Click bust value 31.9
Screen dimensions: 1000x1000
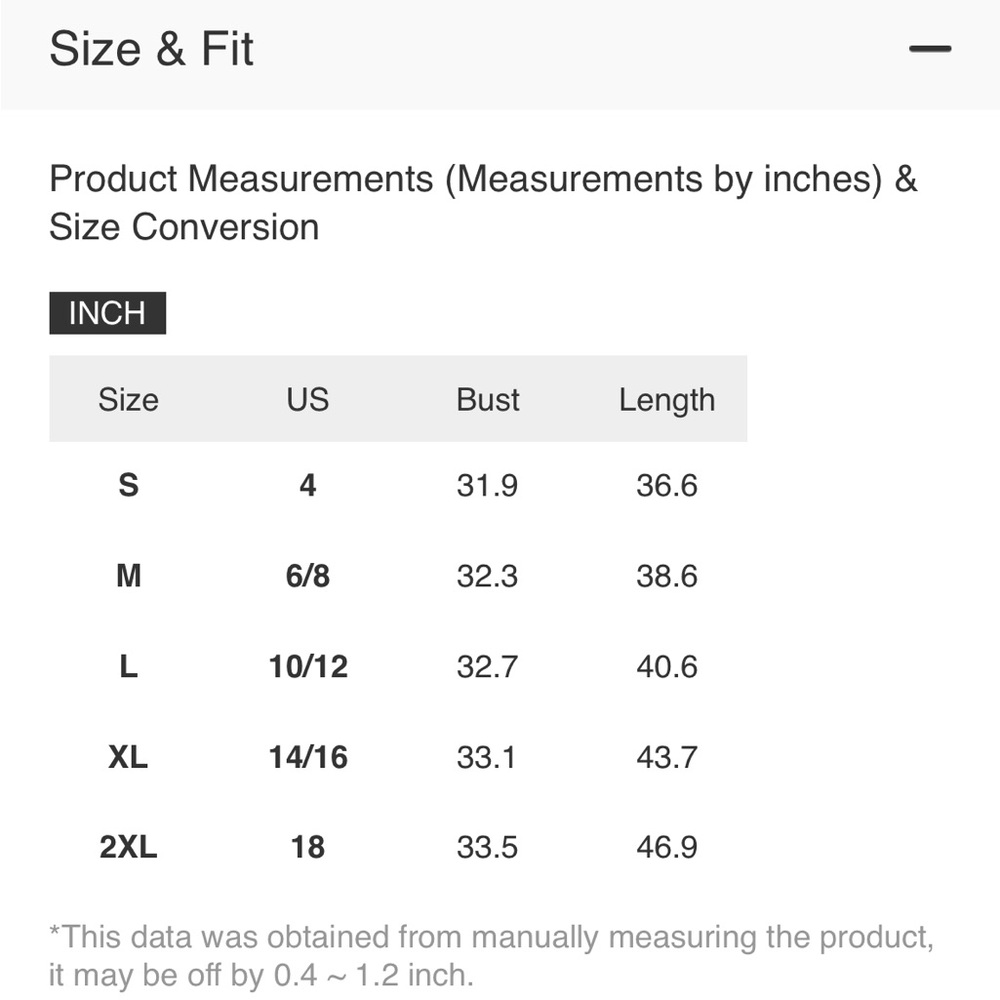[x=487, y=485]
